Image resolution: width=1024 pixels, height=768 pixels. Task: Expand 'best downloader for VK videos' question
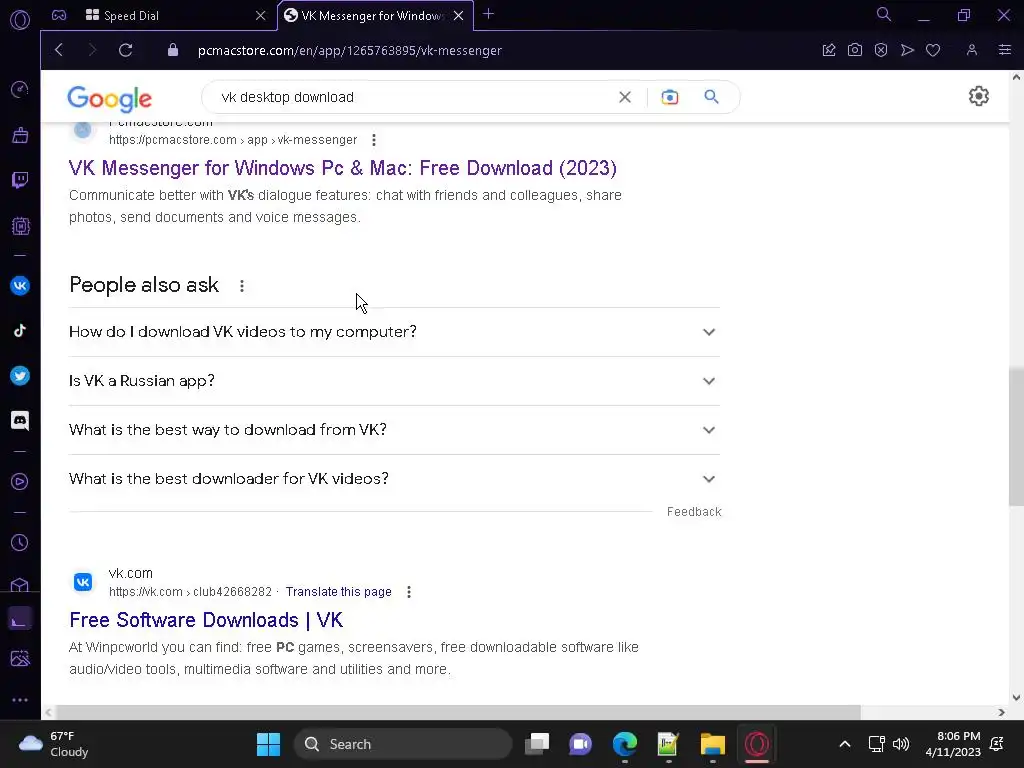(x=394, y=479)
